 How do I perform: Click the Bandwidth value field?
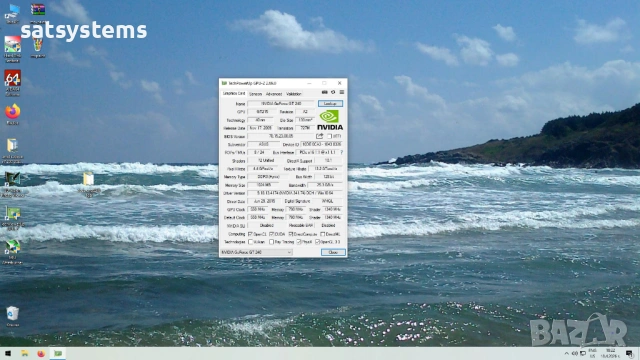point(326,185)
